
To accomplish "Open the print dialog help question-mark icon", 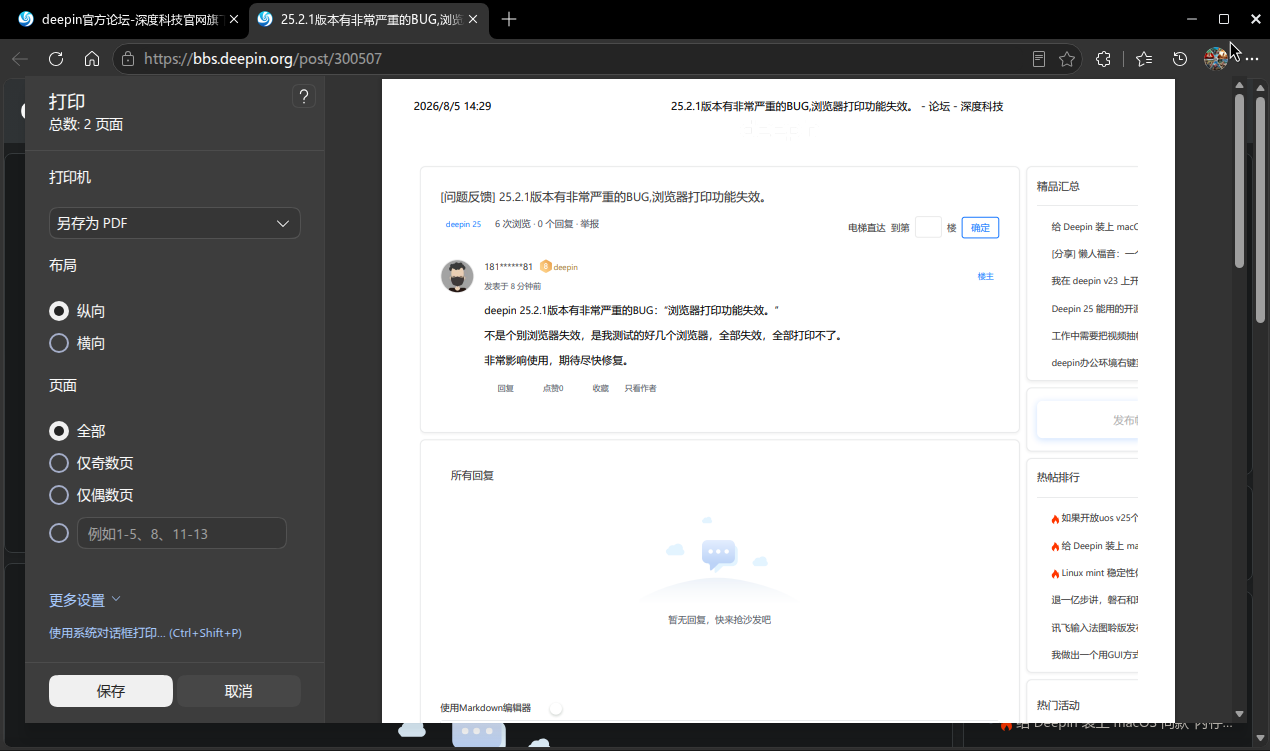I will [304, 96].
